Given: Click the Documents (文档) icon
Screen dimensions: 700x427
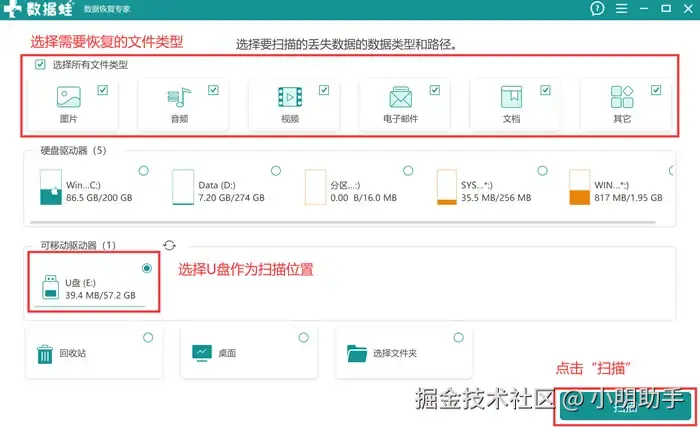Looking at the screenshot, I should tap(511, 97).
